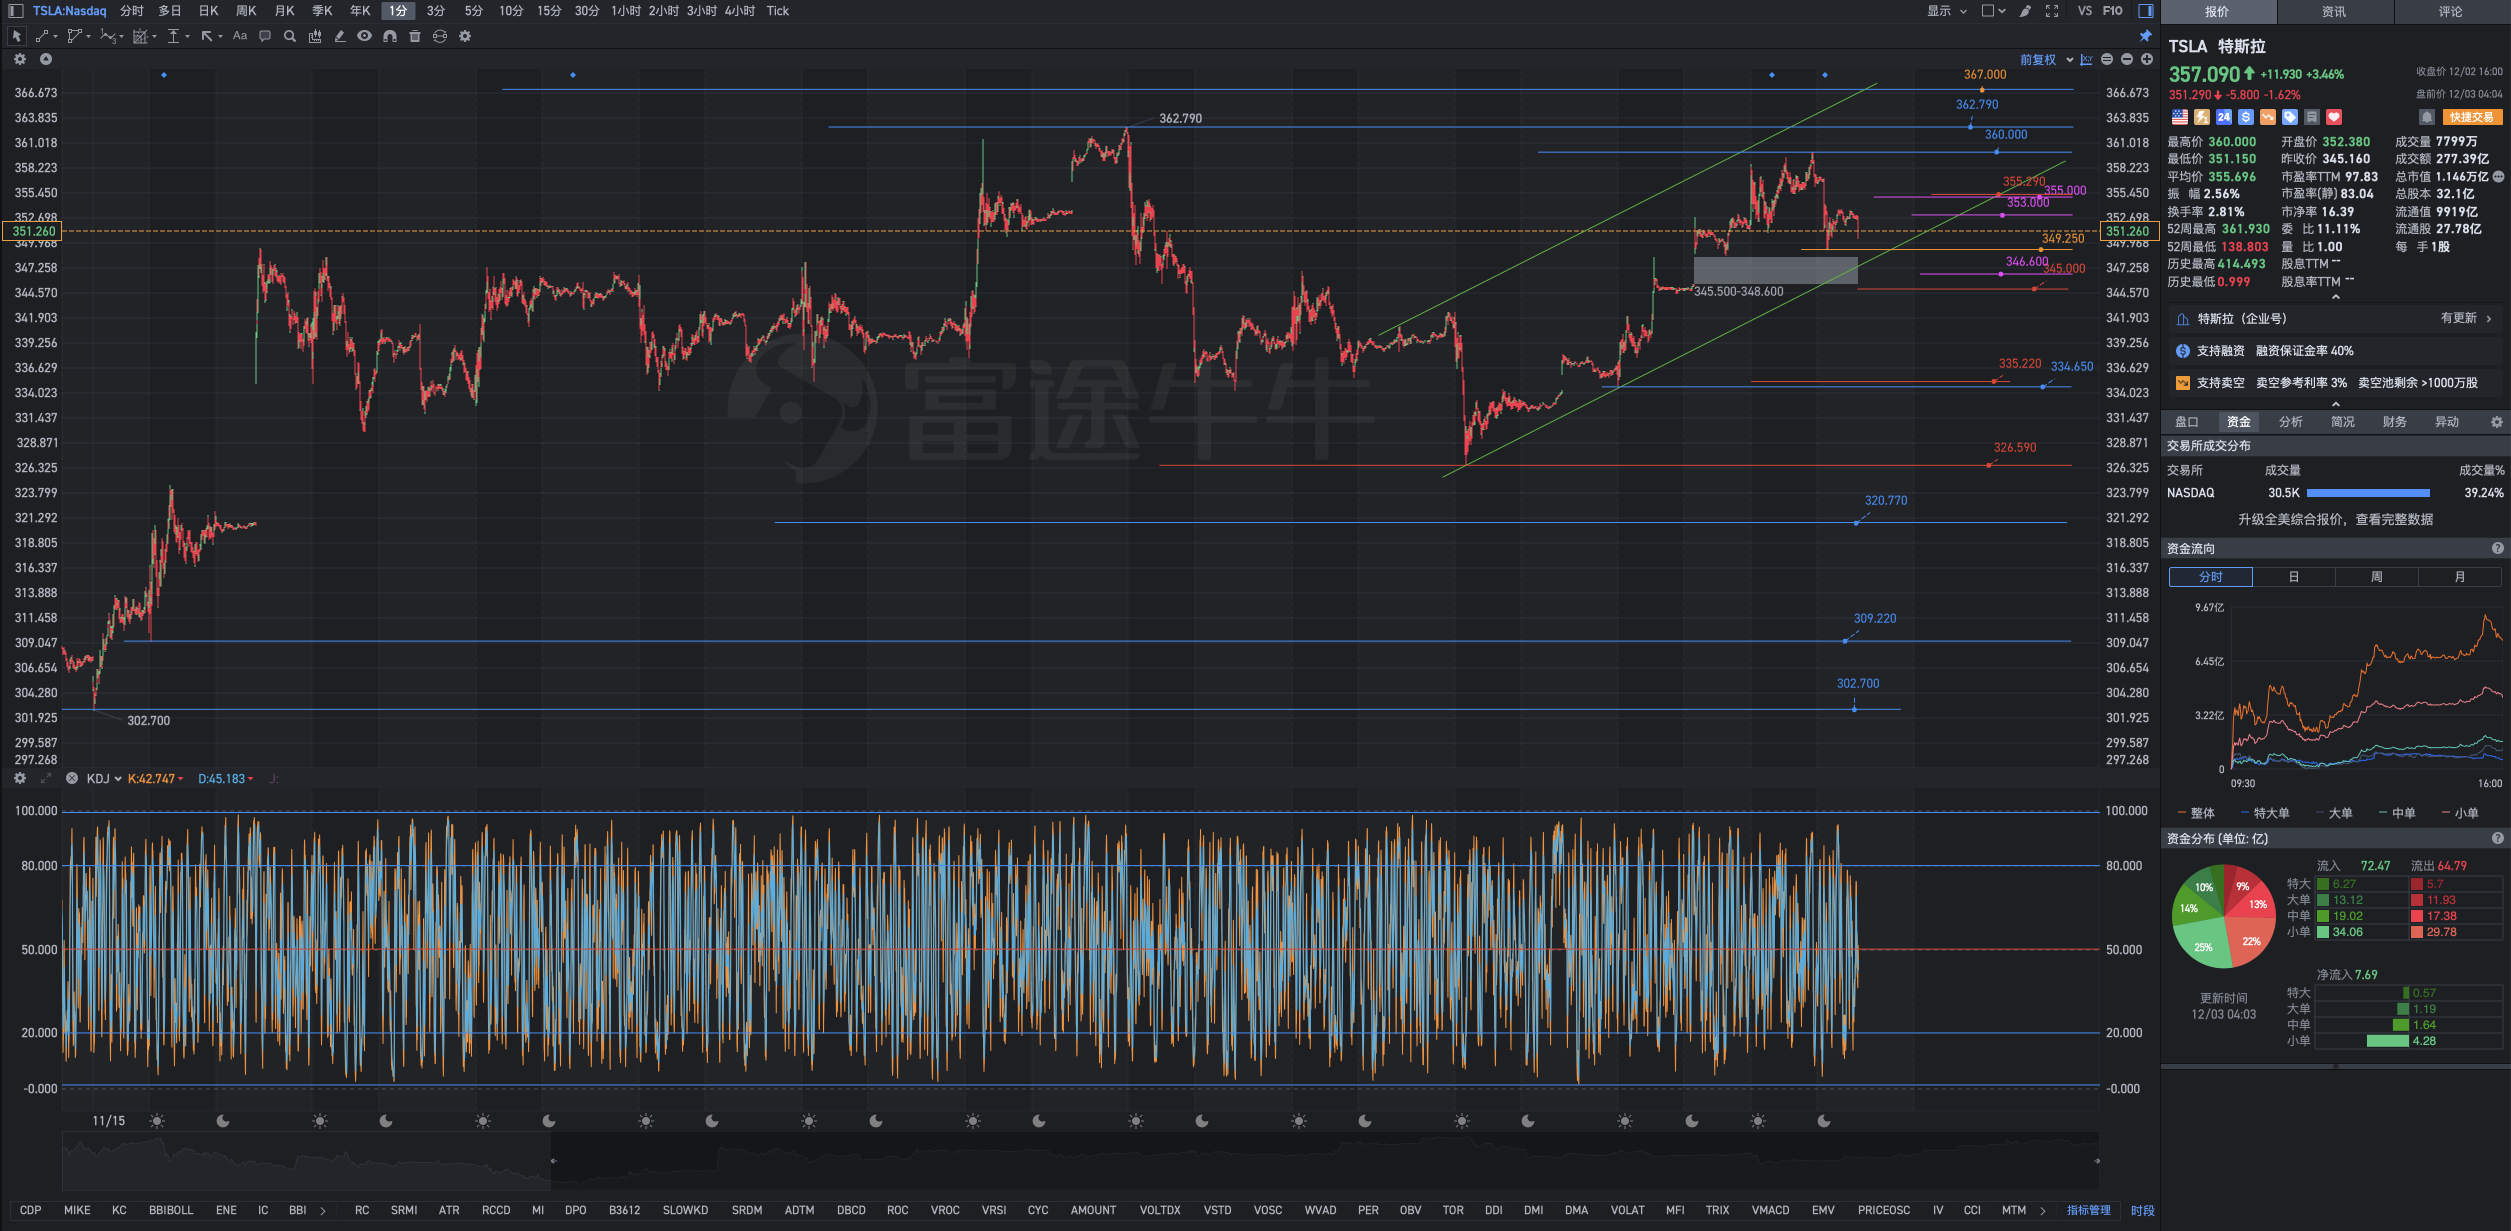Viewport: 2511px width, 1231px height.
Task: Expand 特斯拉 企业号 updates chevron
Action: pyautogui.click(x=2488, y=319)
